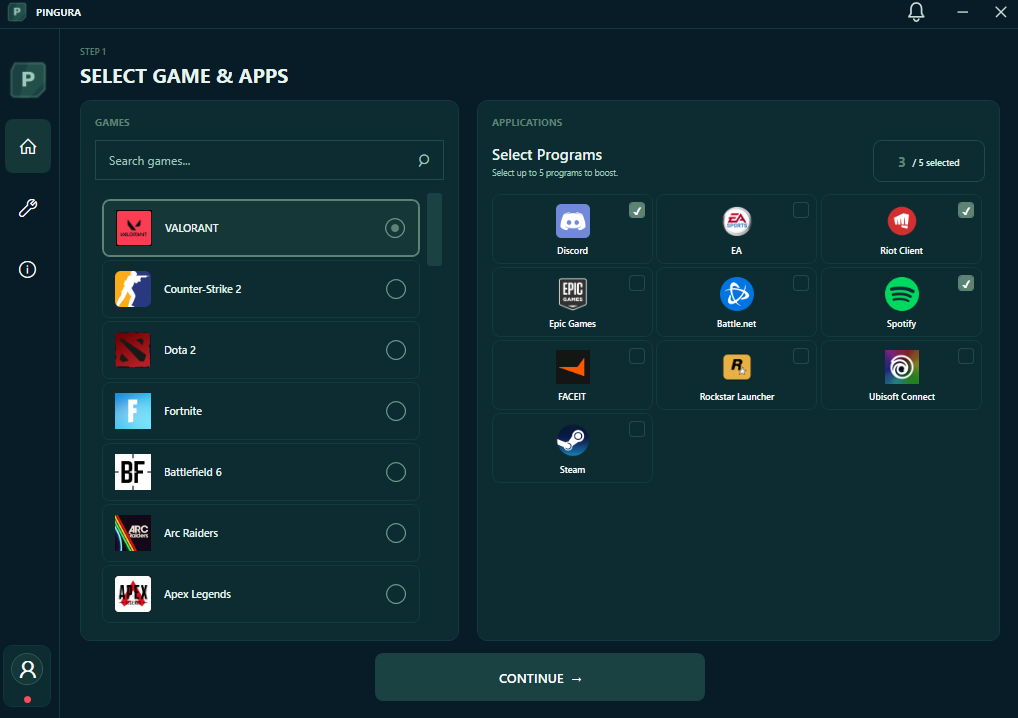Select the Dota 2 radio button
Image resolution: width=1018 pixels, height=718 pixels.
396,350
